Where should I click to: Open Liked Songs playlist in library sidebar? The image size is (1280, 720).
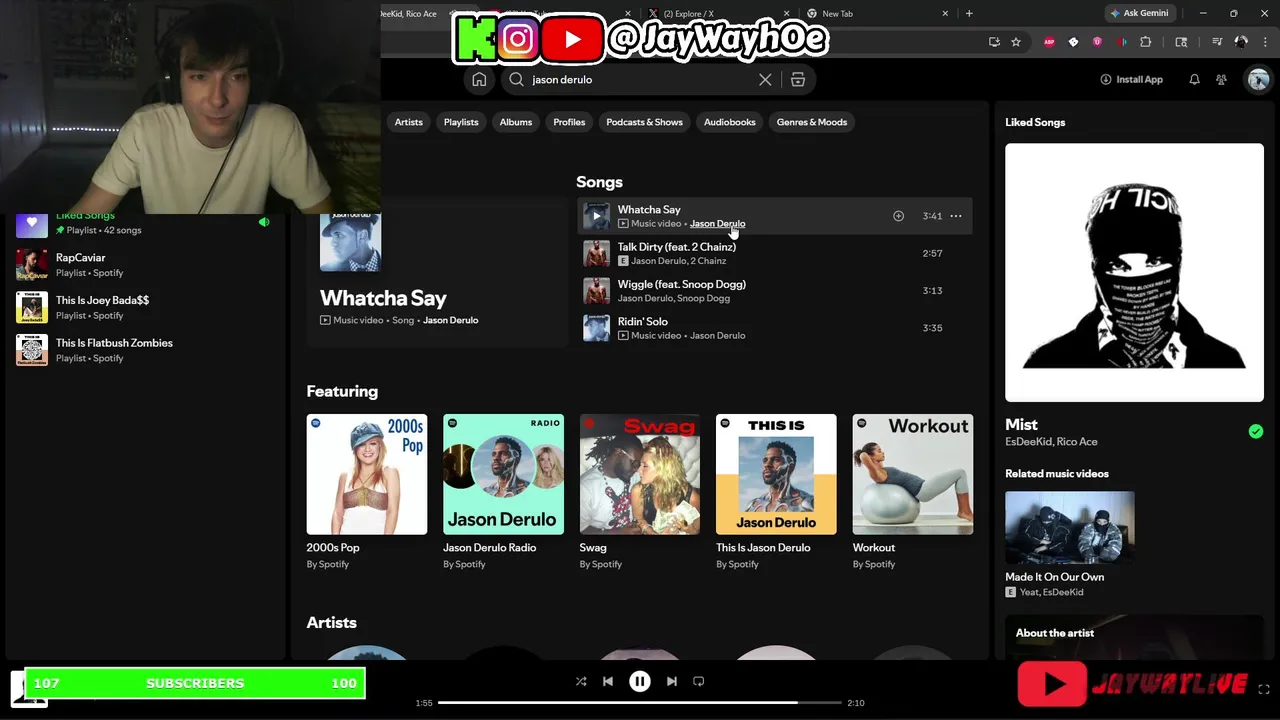point(143,223)
